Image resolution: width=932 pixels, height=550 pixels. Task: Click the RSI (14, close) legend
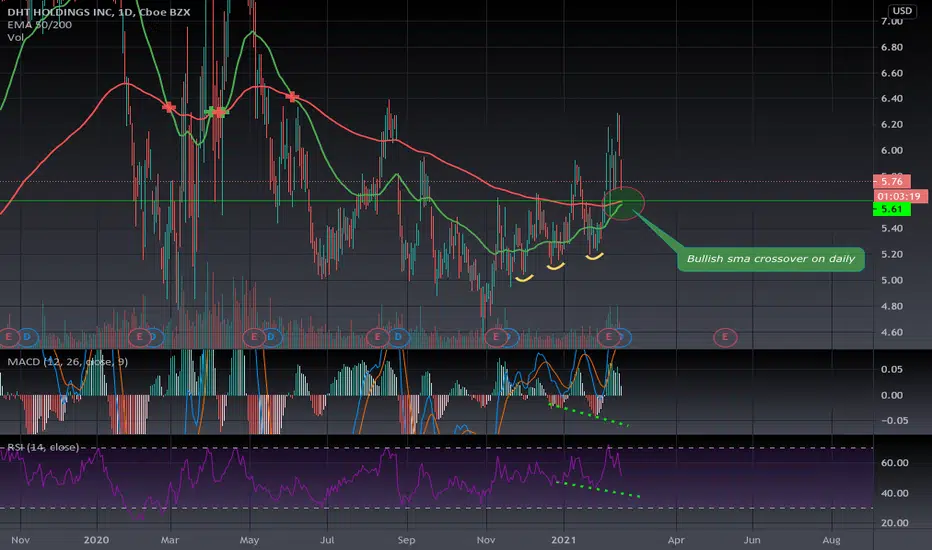(43, 447)
